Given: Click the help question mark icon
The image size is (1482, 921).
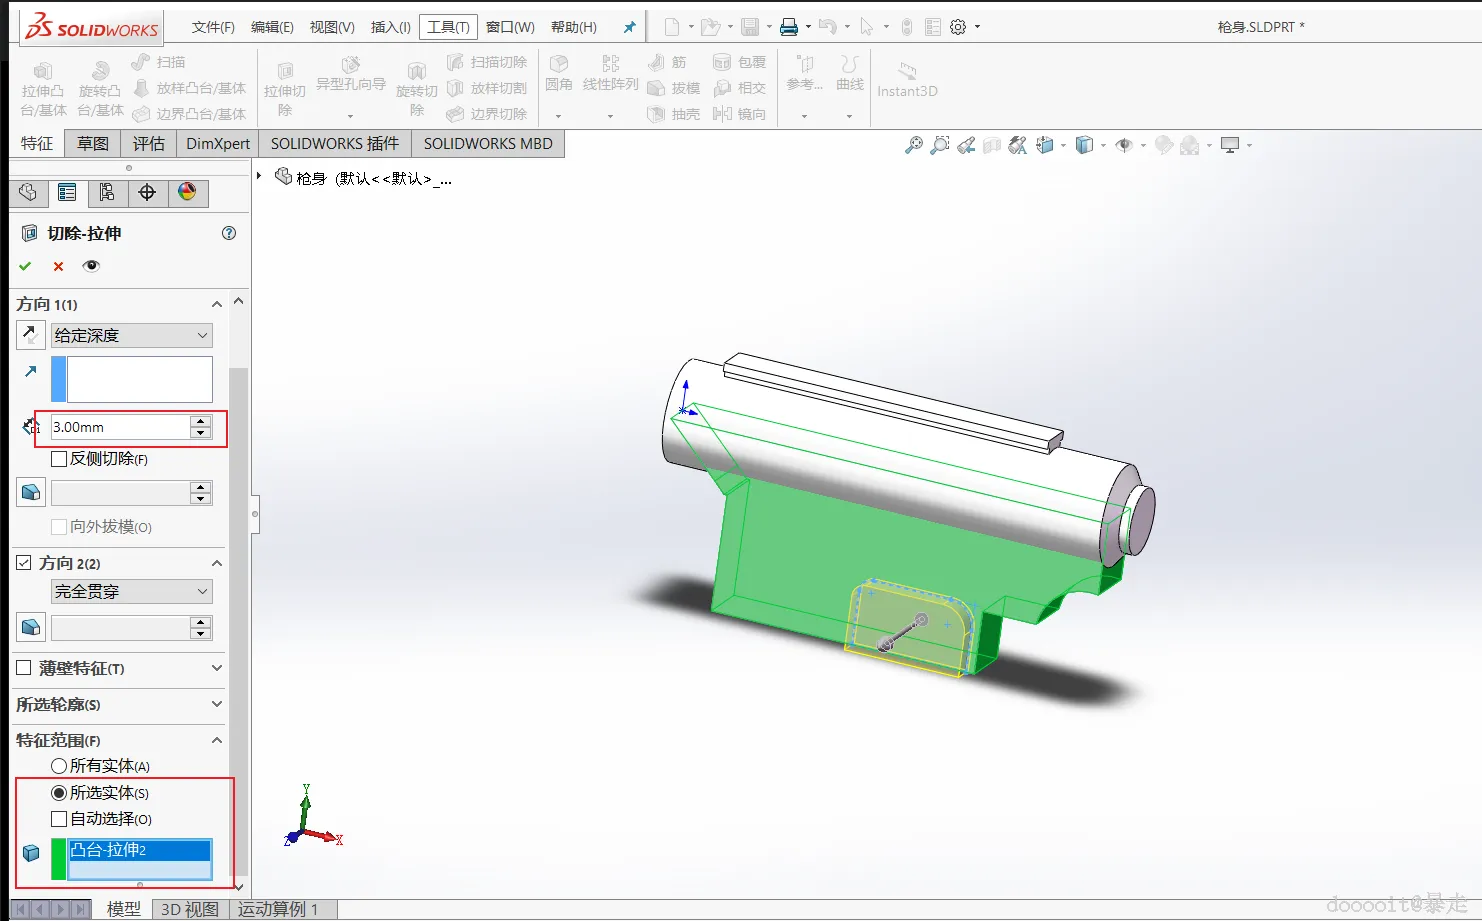Looking at the screenshot, I should click(x=229, y=233).
